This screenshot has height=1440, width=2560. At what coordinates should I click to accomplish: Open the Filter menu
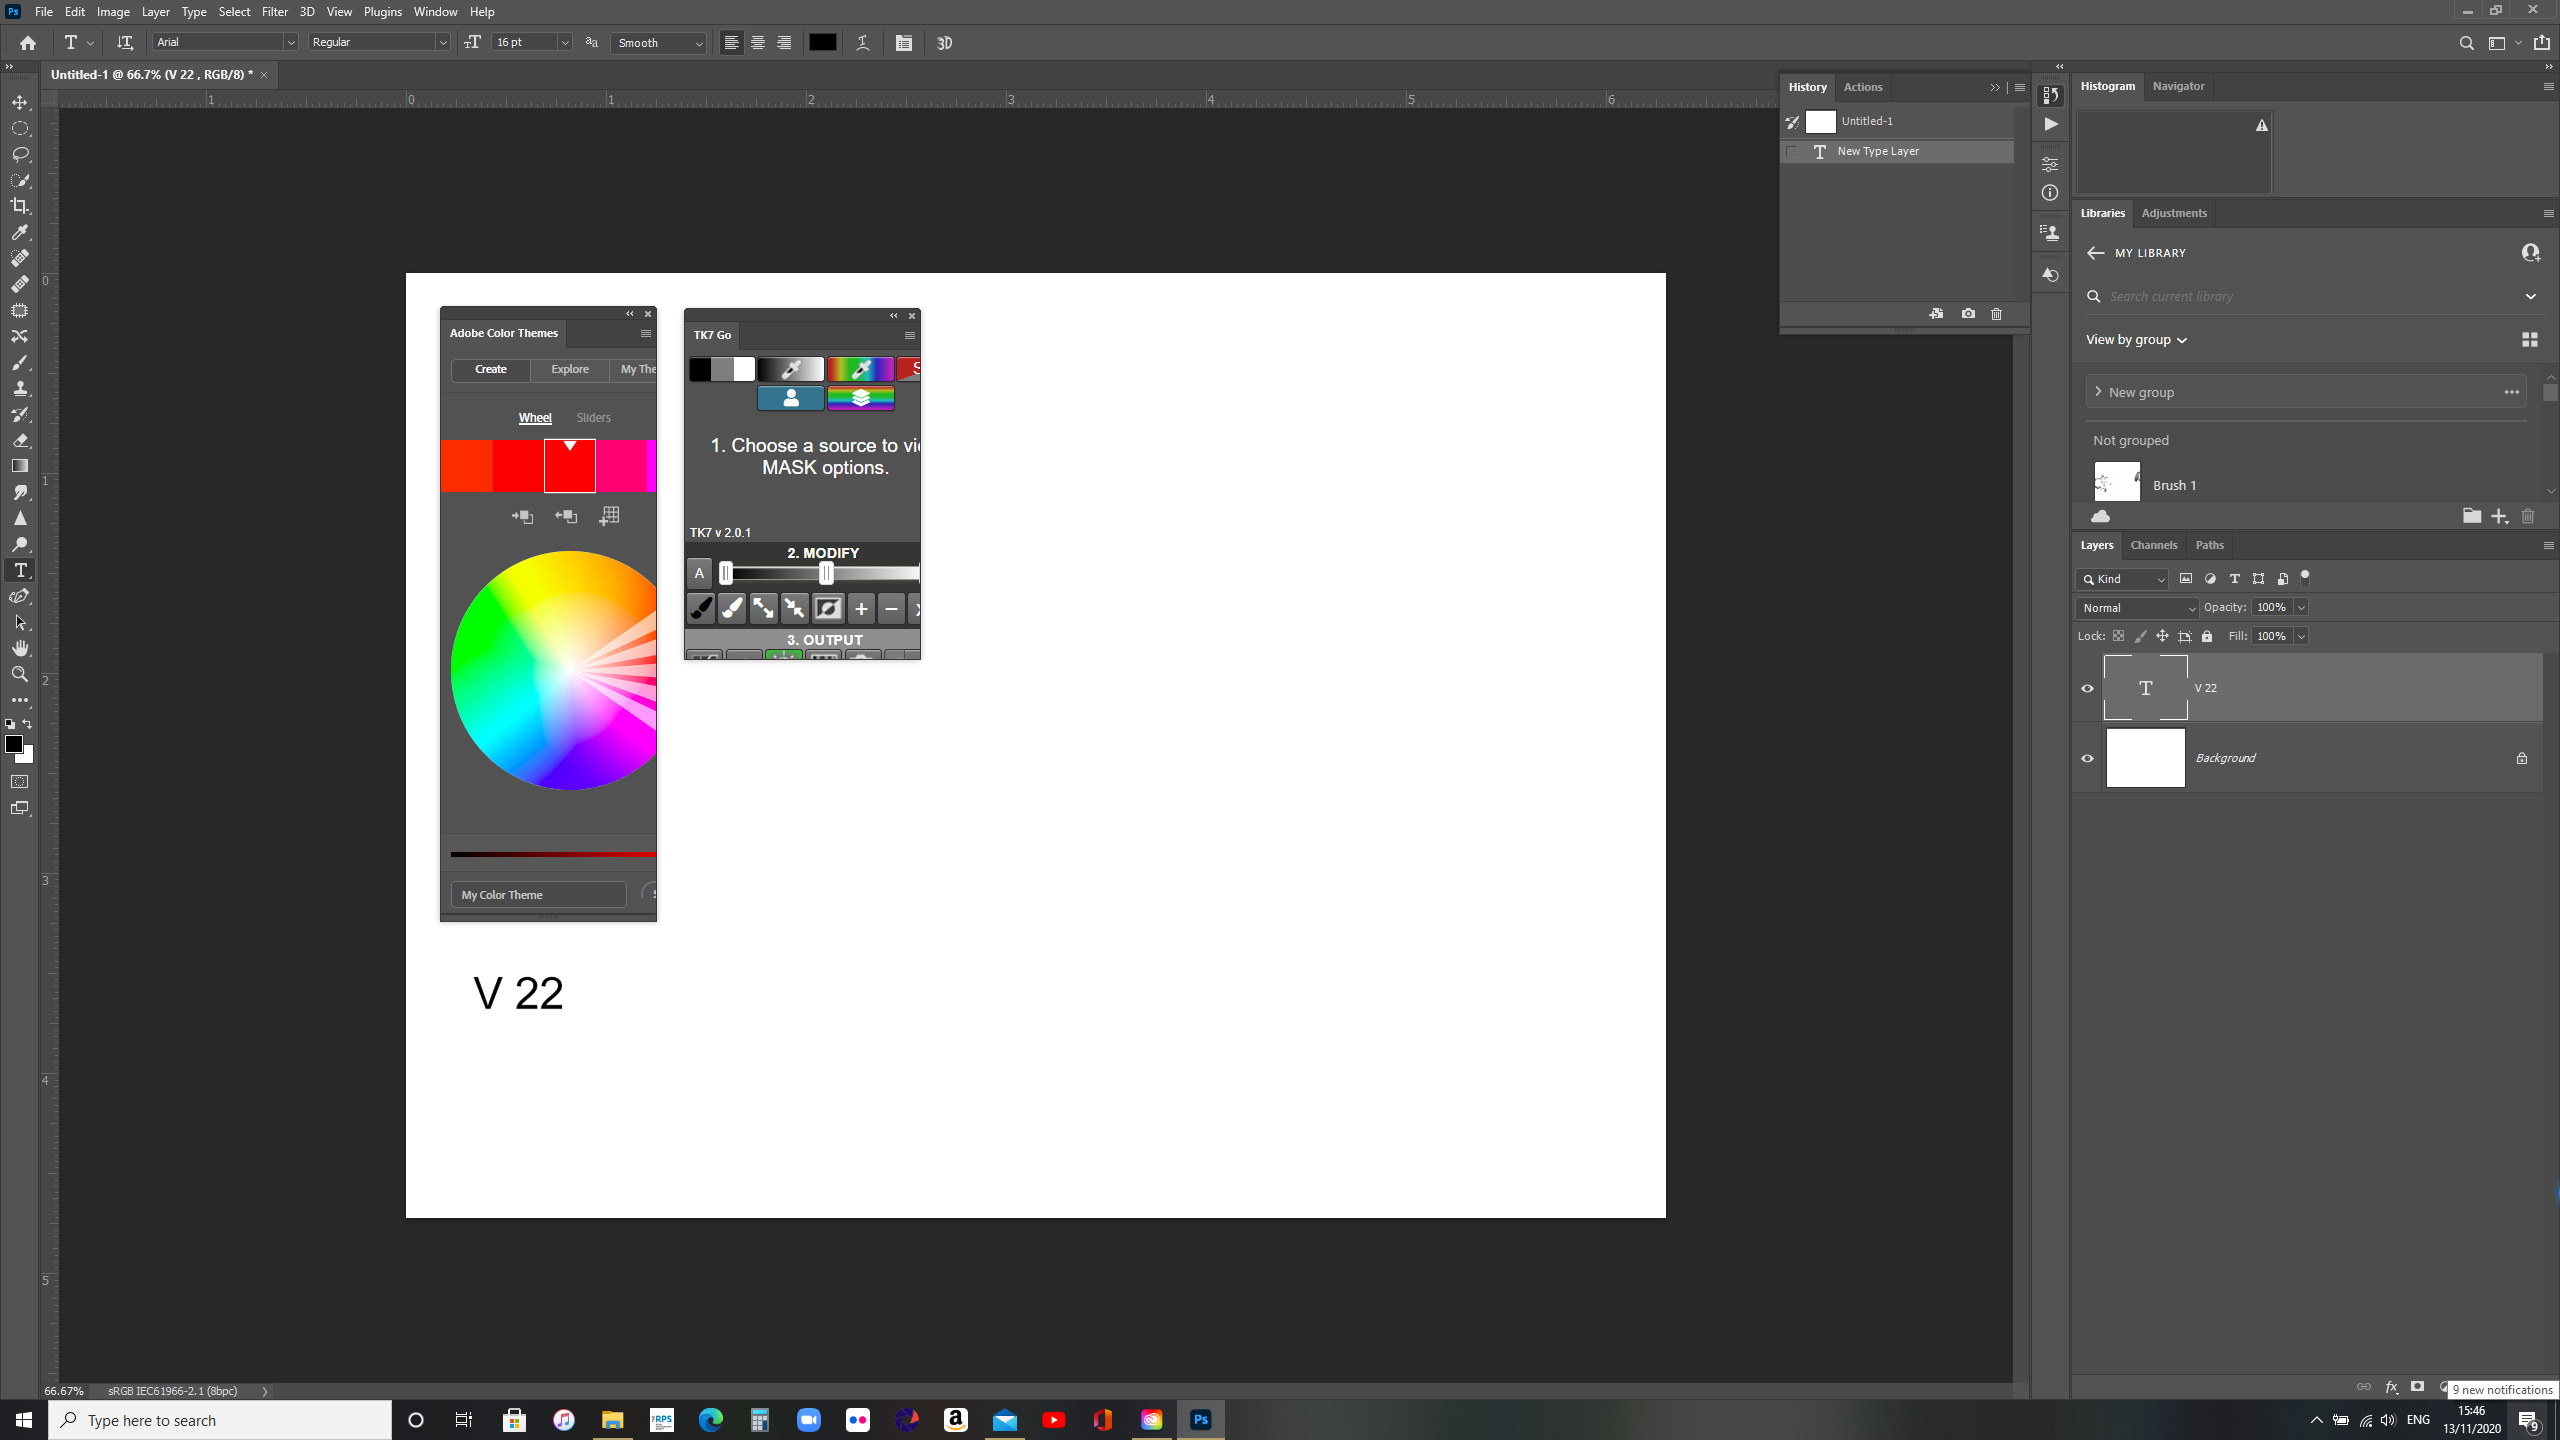click(274, 11)
